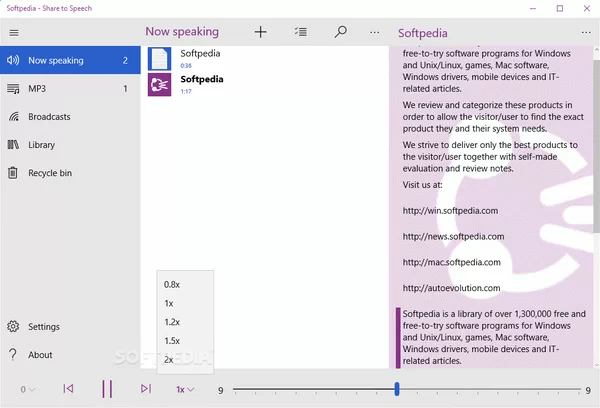Click the http://autoevolution.com line
Viewport: 600px width, 408px height.
pyautogui.click(x=452, y=288)
